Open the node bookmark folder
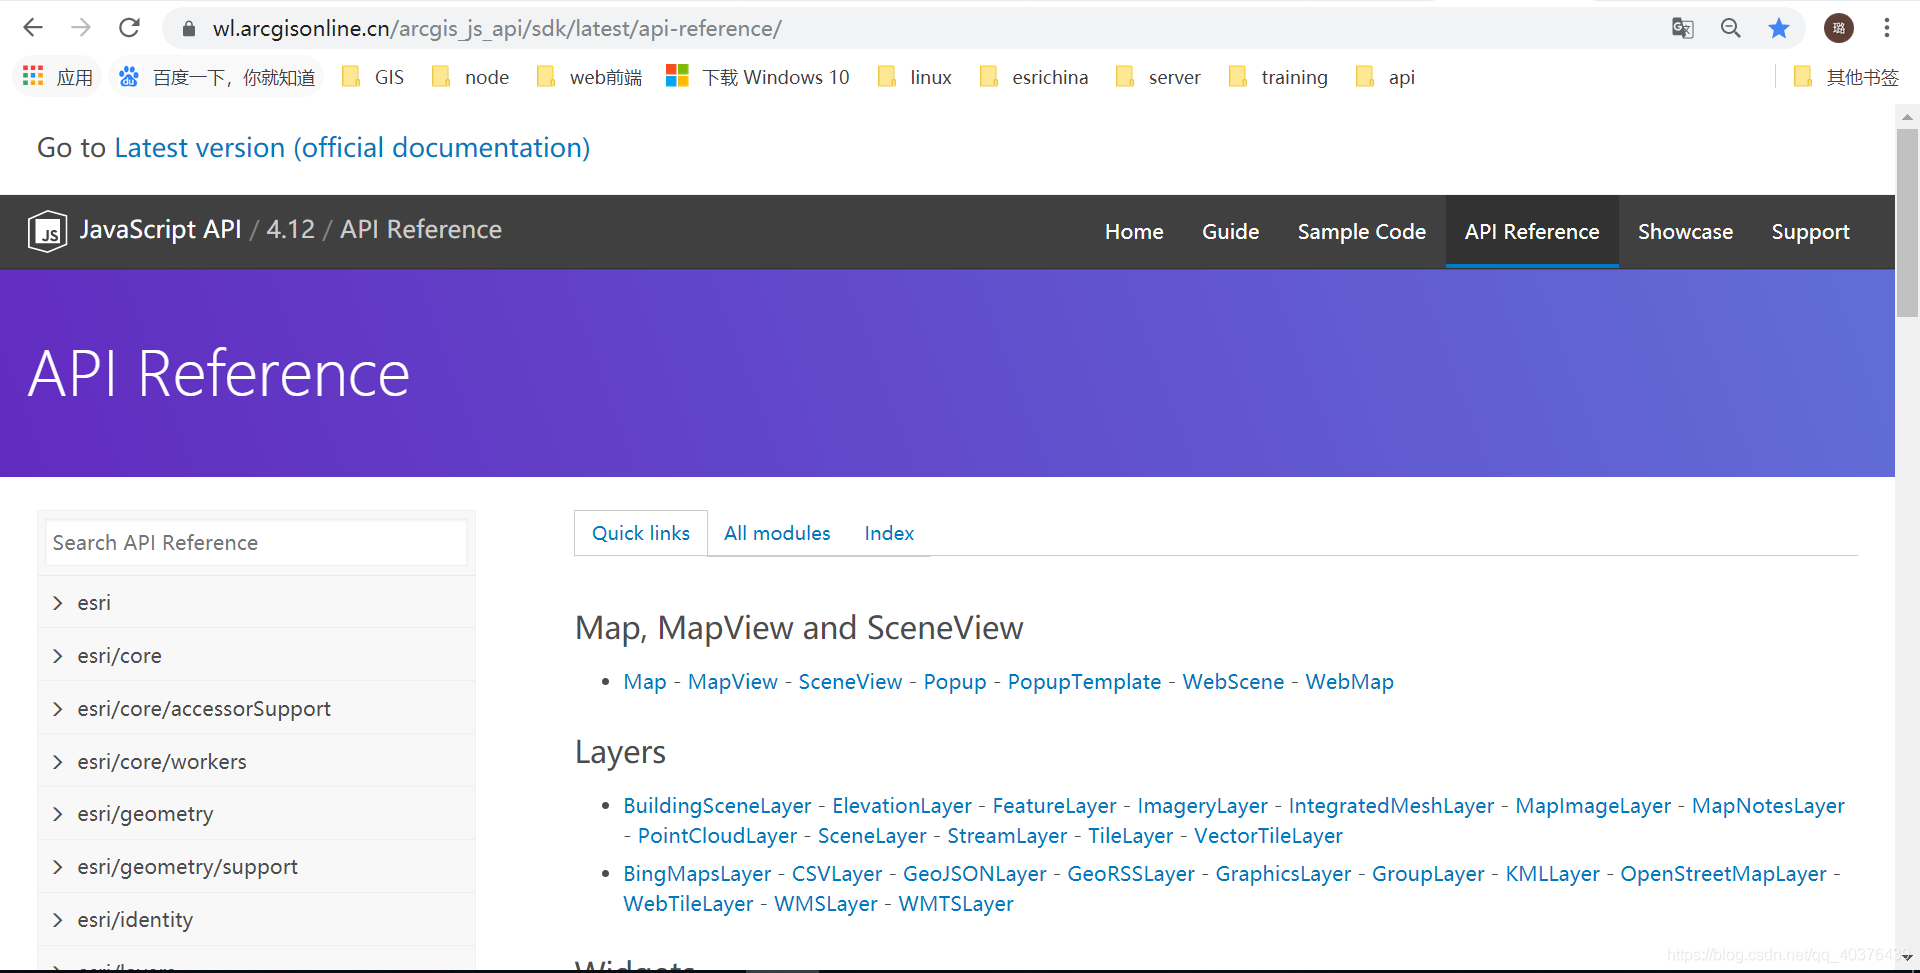Screen dimensions: 1920x973 (x=470, y=77)
